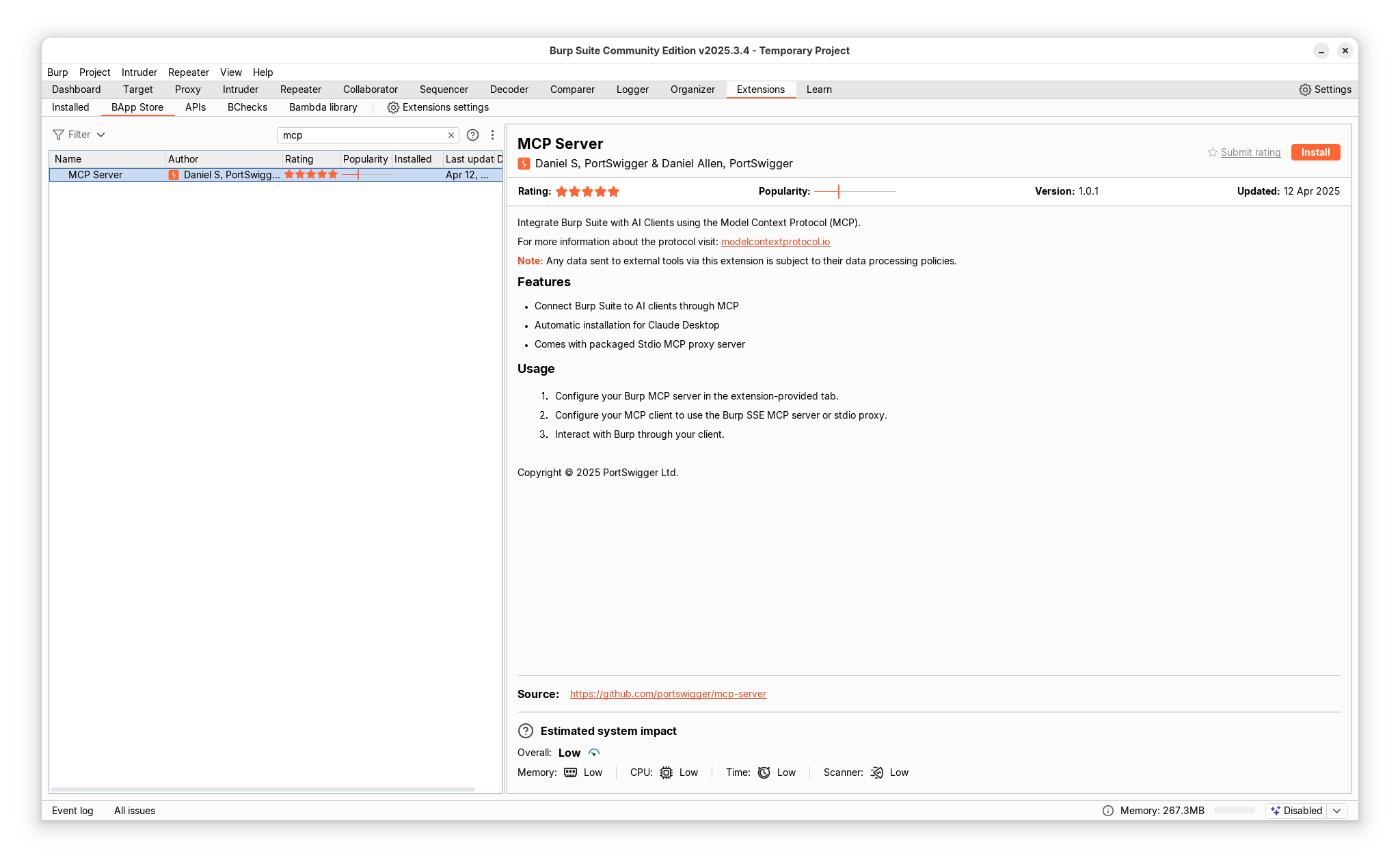
Task: Open the Help menu
Action: [x=263, y=72]
